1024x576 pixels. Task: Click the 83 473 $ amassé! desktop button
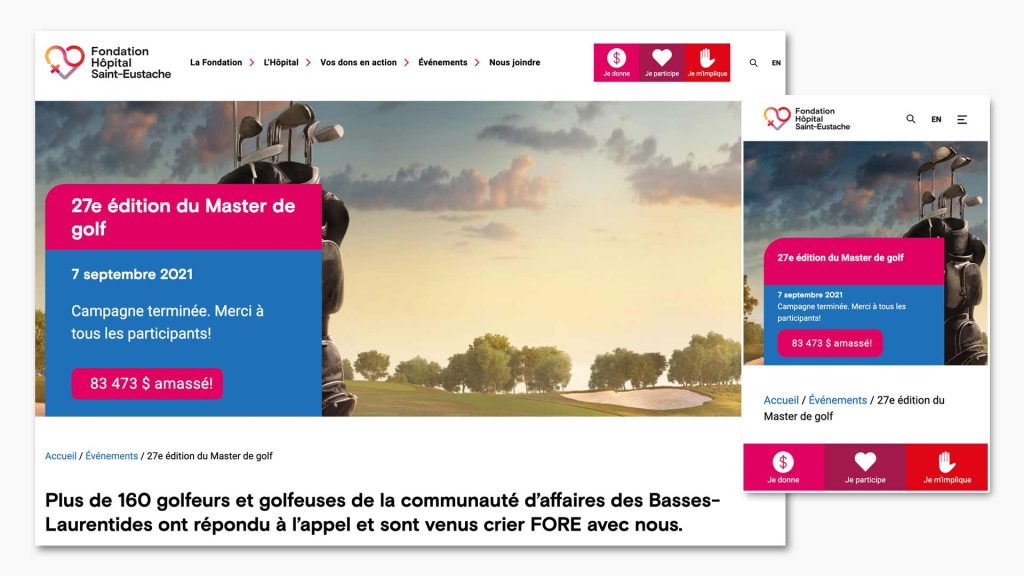[147, 383]
